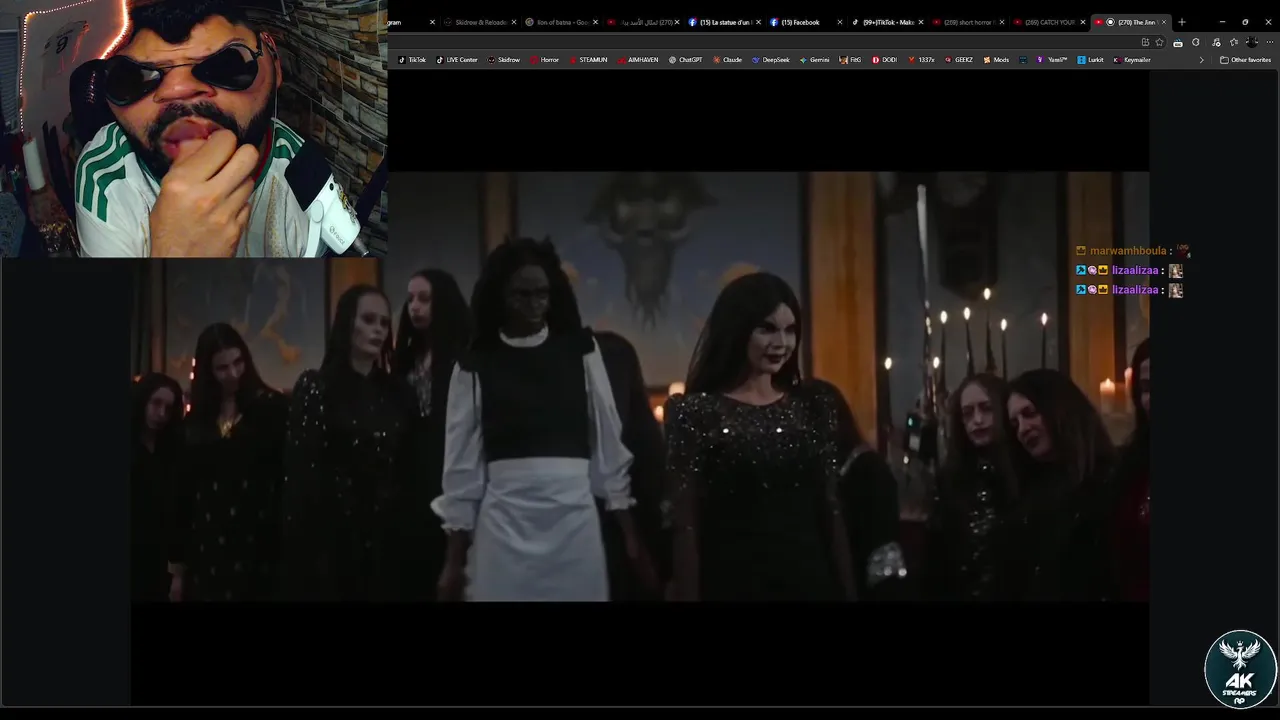Open the Gemini bookmark
The image size is (1280, 720).
pos(814,60)
